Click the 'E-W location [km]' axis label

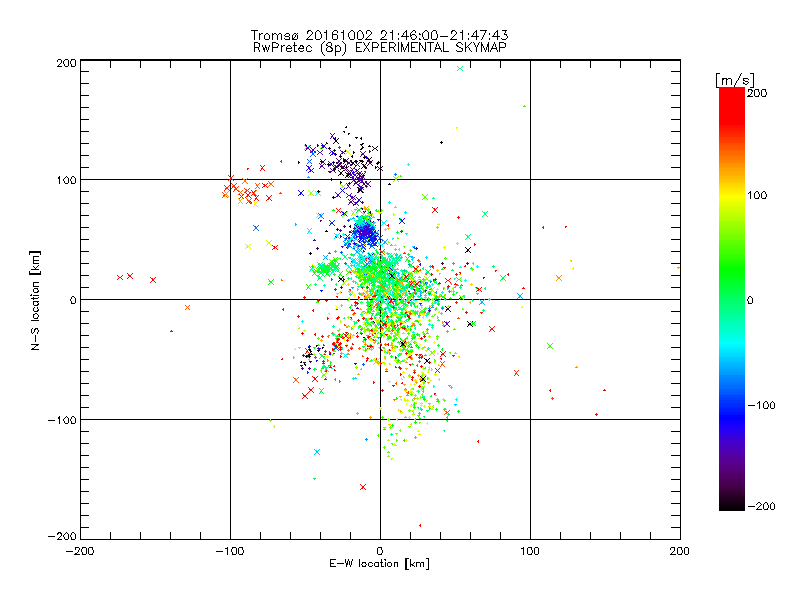pyautogui.click(x=379, y=564)
